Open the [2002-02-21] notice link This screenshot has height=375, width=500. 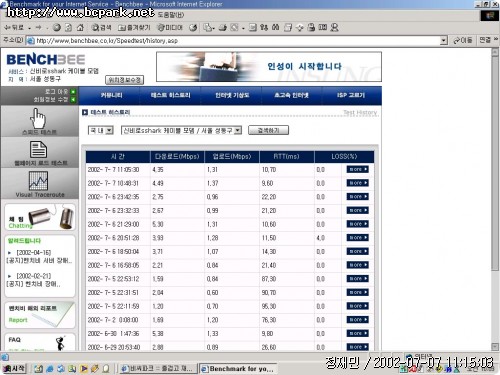(x=34, y=276)
